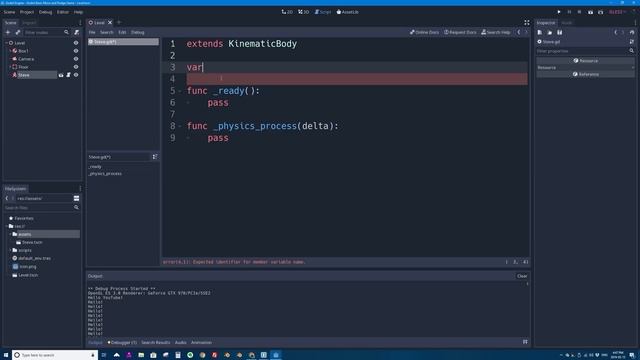
Task: Instance a child scene with the link icon
Action: point(18,32)
